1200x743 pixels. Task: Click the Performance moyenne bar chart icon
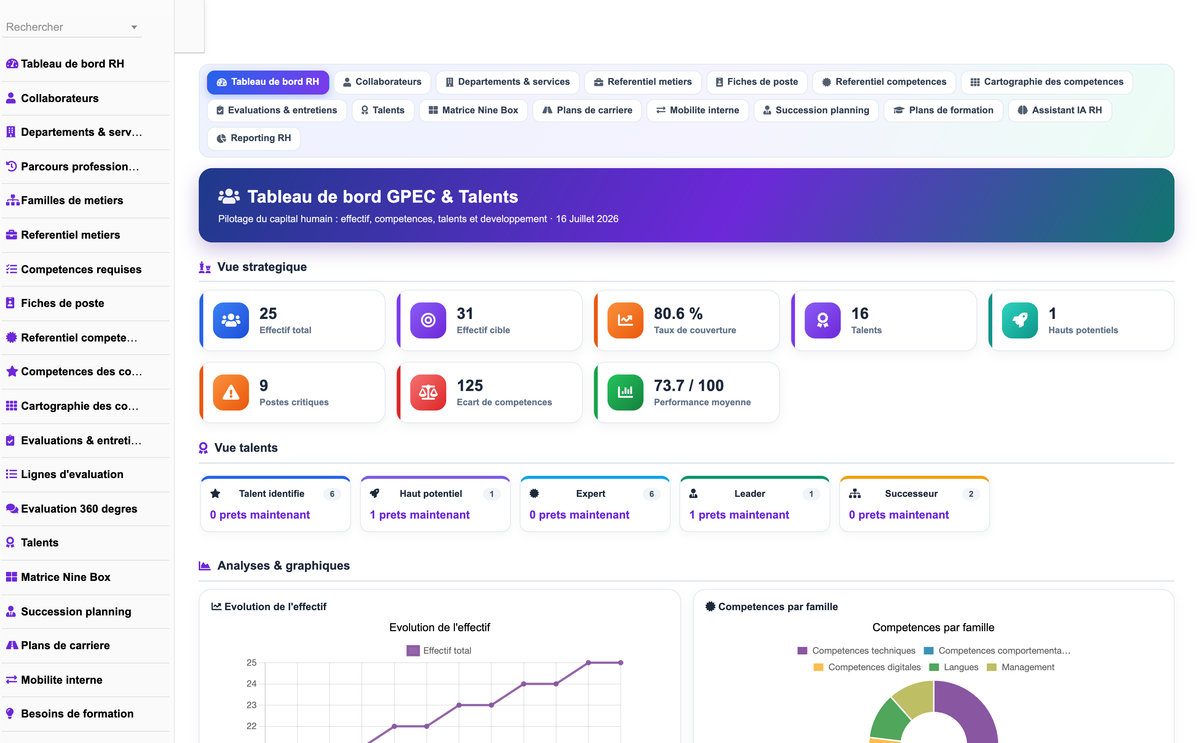tap(625, 392)
